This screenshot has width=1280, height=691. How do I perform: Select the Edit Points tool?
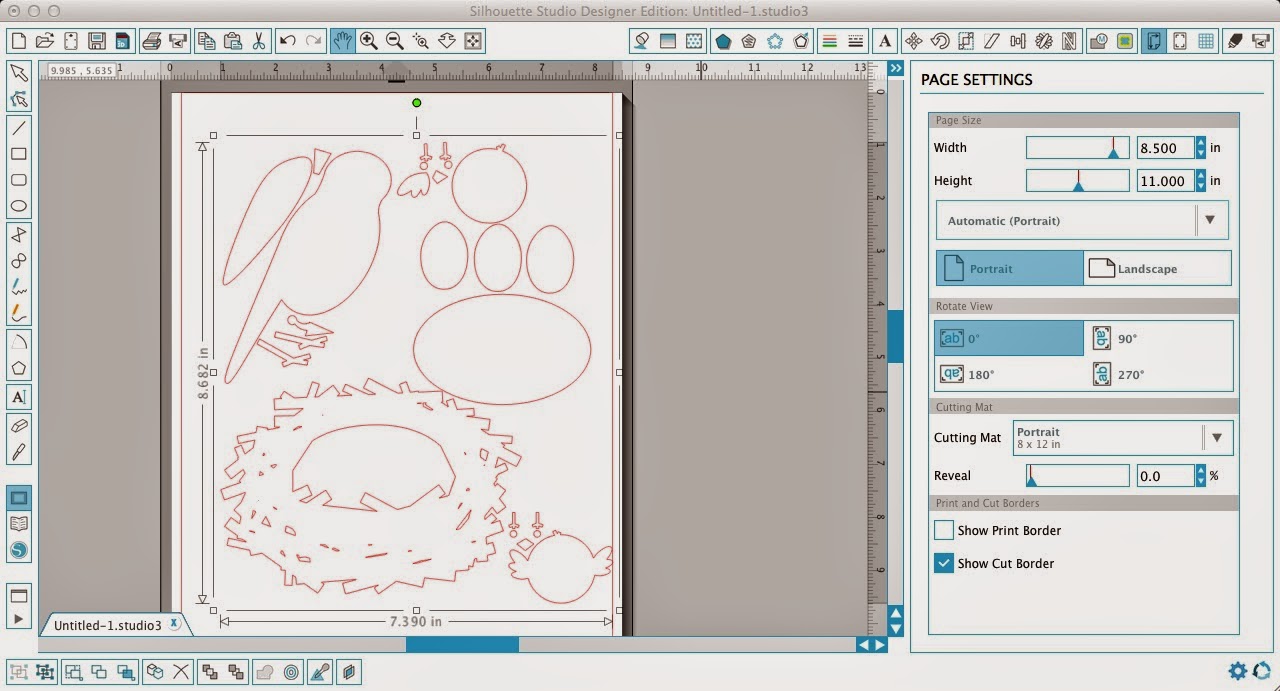pos(17,97)
